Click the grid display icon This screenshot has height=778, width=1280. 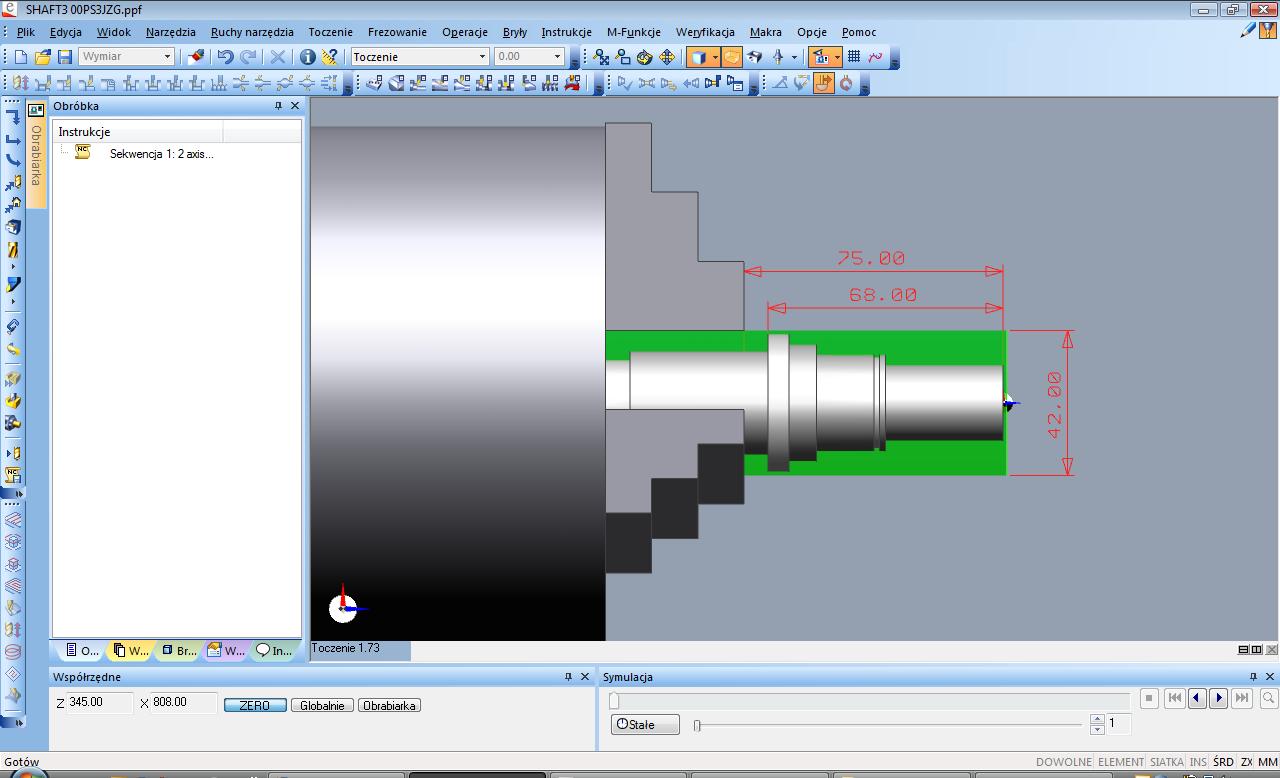coord(854,57)
